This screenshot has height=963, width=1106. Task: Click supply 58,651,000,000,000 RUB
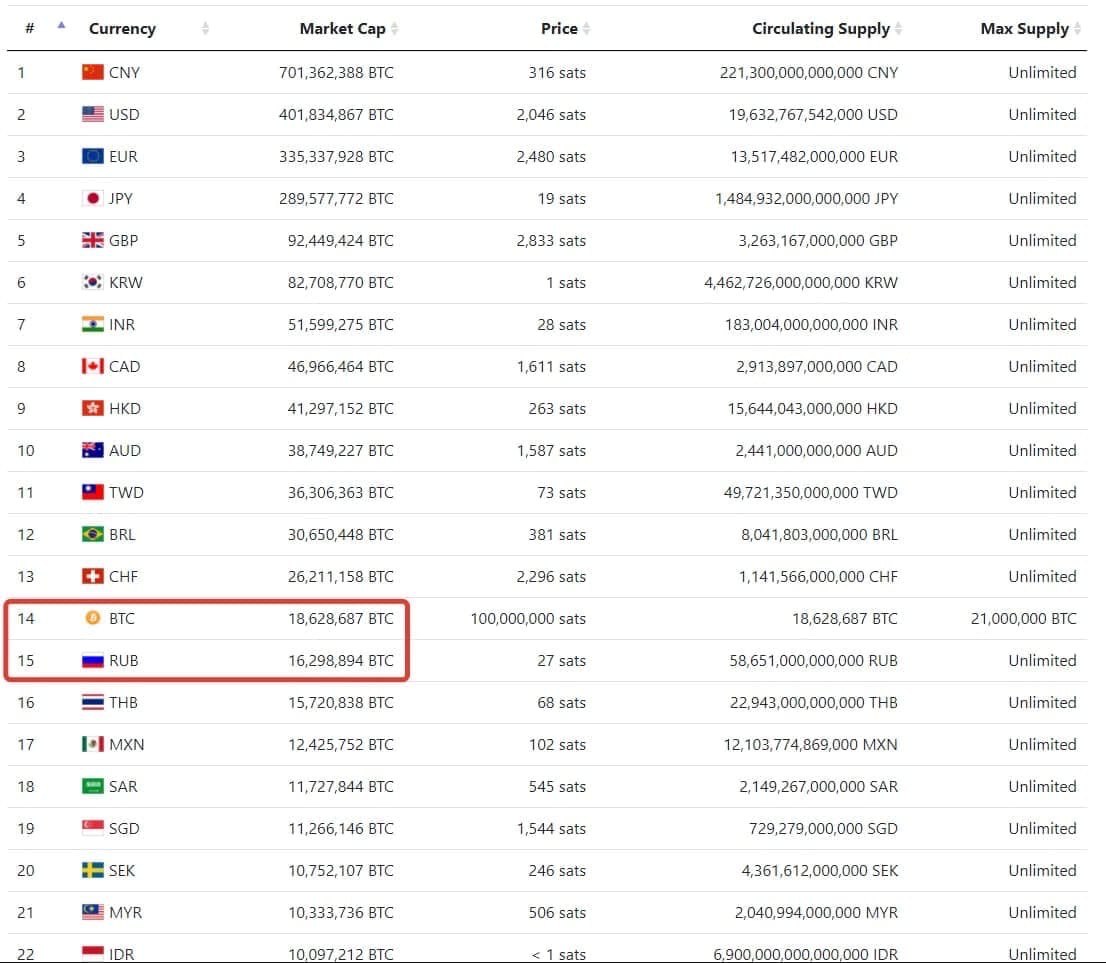coord(813,660)
